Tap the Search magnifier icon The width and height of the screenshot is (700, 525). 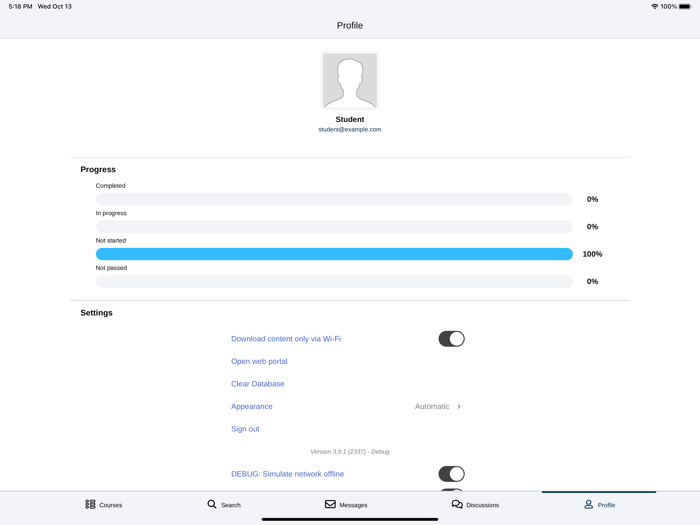point(212,505)
